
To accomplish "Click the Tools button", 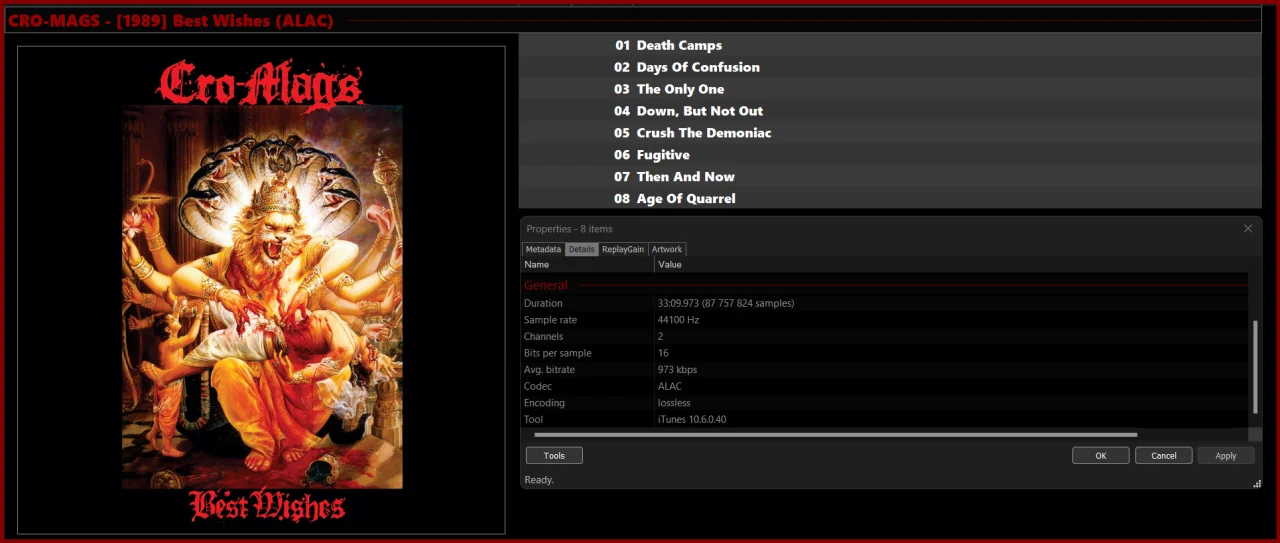I will pyautogui.click(x=554, y=455).
